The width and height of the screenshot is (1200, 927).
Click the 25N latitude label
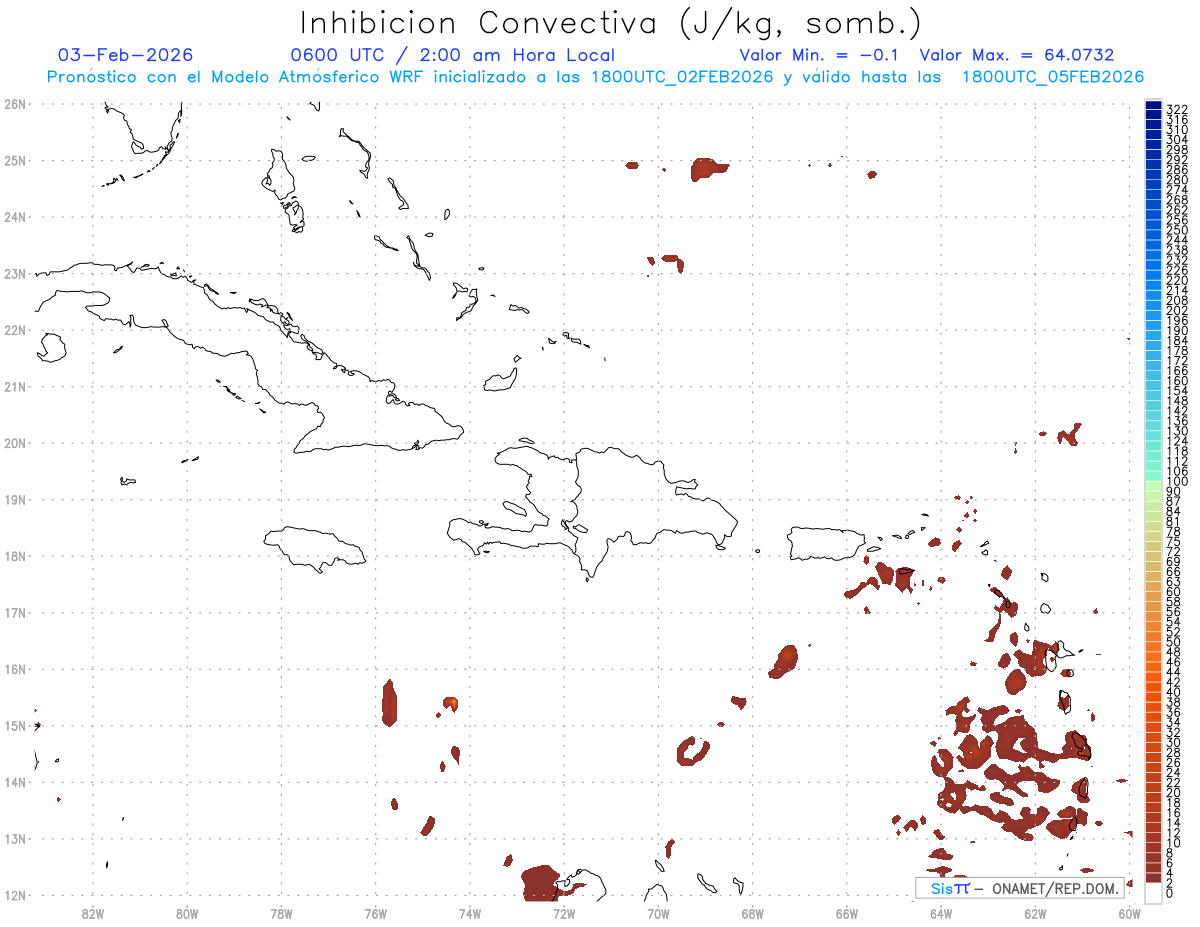click(x=15, y=160)
